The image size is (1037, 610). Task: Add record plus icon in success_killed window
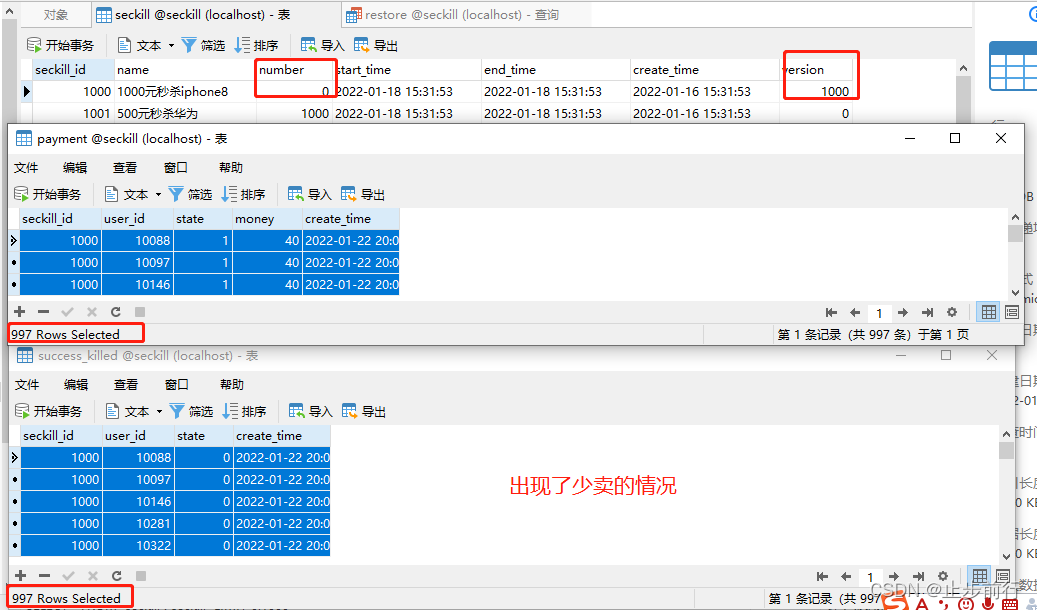(x=21, y=576)
